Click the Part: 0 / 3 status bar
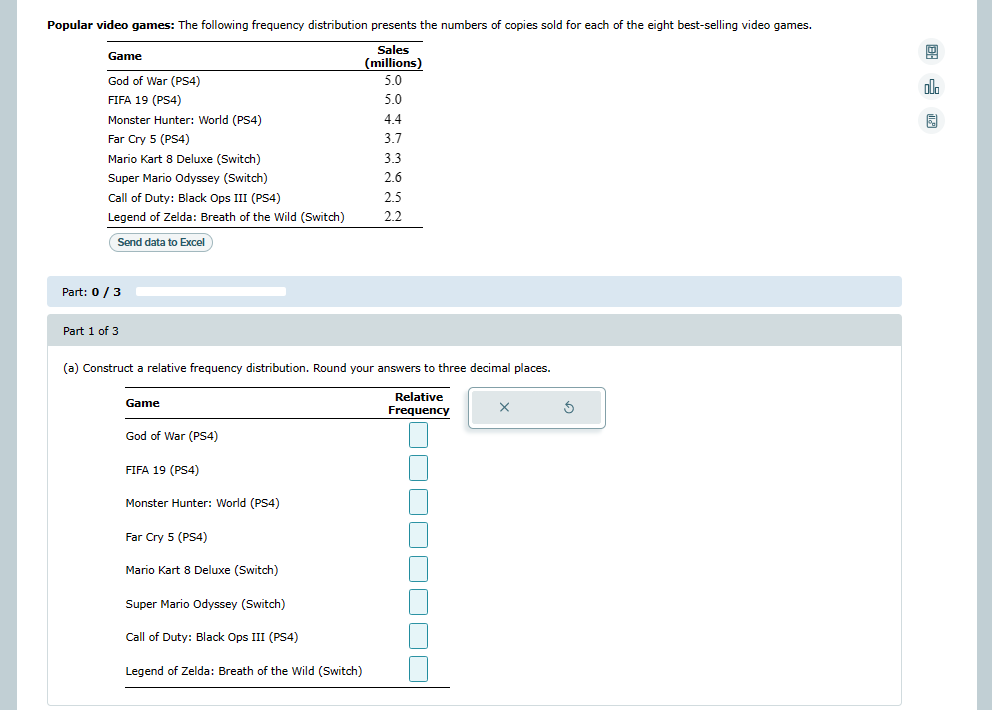This screenshot has height=710, width=992. click(90, 291)
